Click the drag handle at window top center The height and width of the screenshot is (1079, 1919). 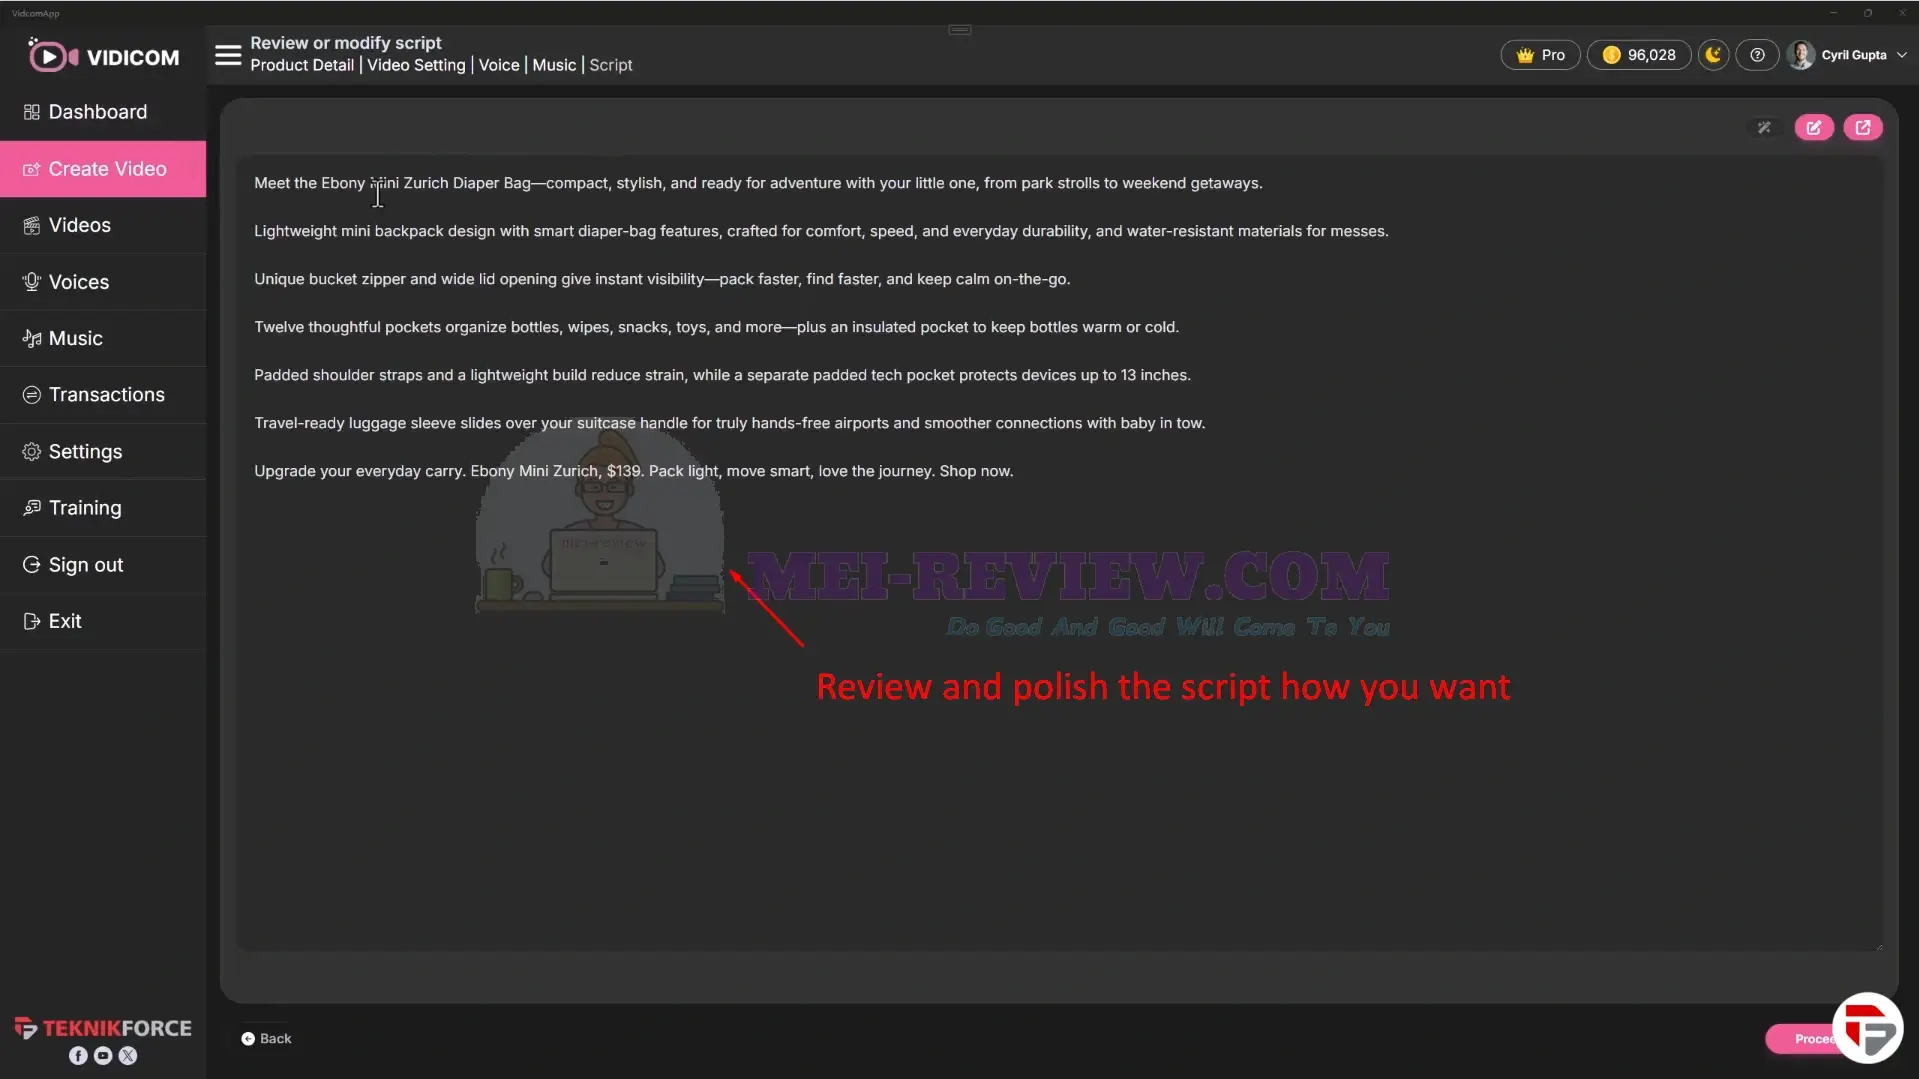tap(960, 30)
